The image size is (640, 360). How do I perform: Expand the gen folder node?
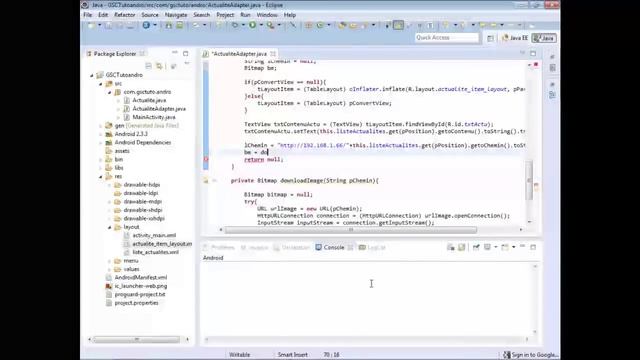pos(101,126)
